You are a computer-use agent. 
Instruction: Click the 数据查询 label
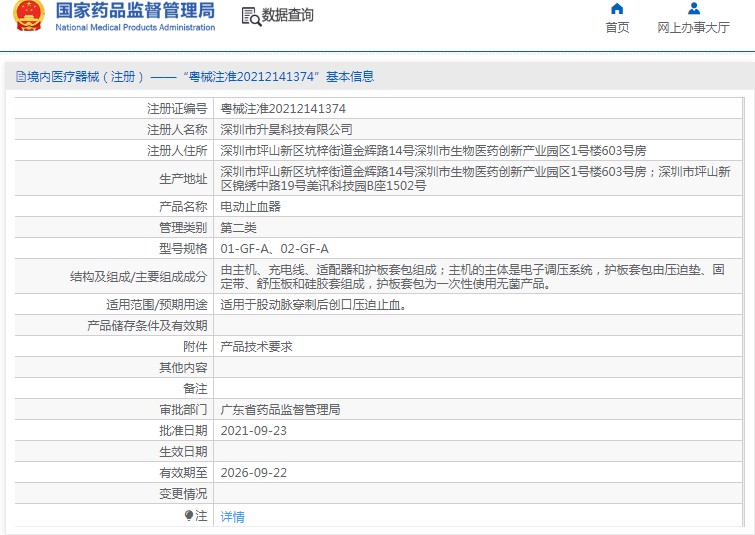tap(287, 15)
